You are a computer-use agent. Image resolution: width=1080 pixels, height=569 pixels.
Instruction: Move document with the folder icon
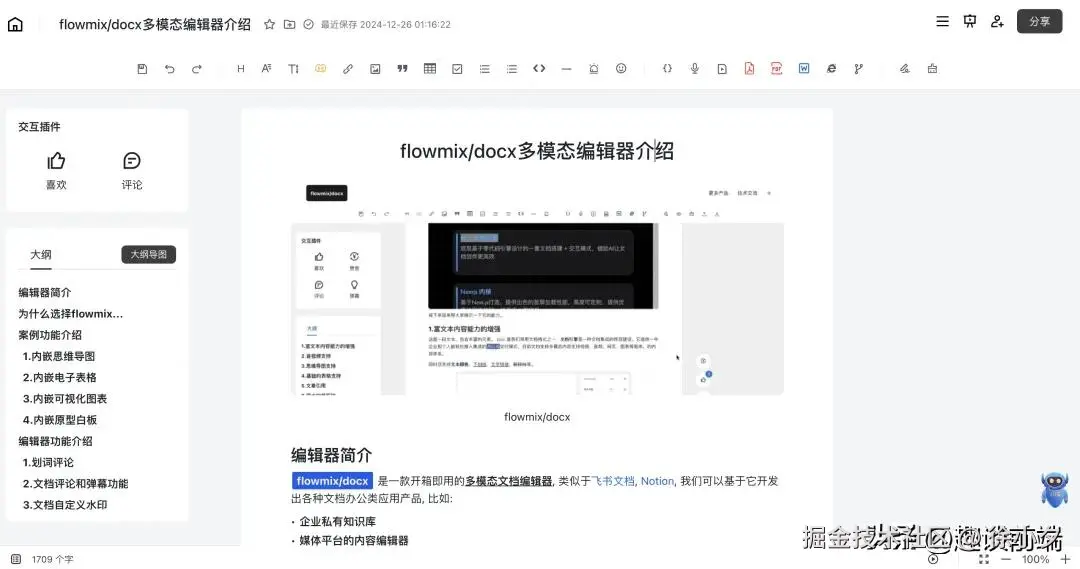289,24
